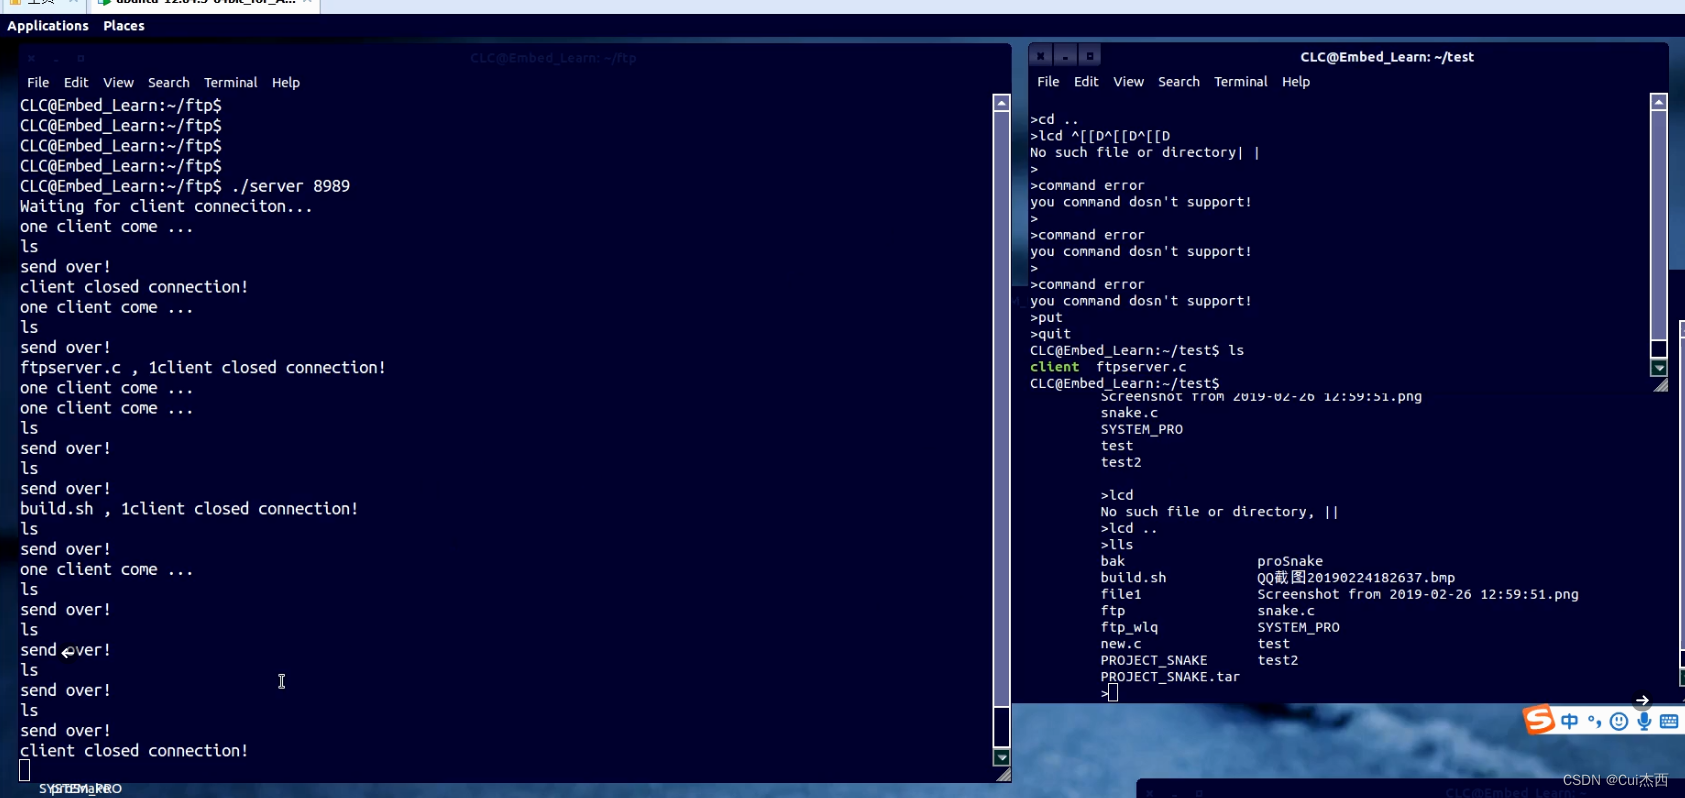Viewport: 1685px width, 798px height.
Task: Toggle punctuation mode in IME bar
Action: [x=1595, y=722]
